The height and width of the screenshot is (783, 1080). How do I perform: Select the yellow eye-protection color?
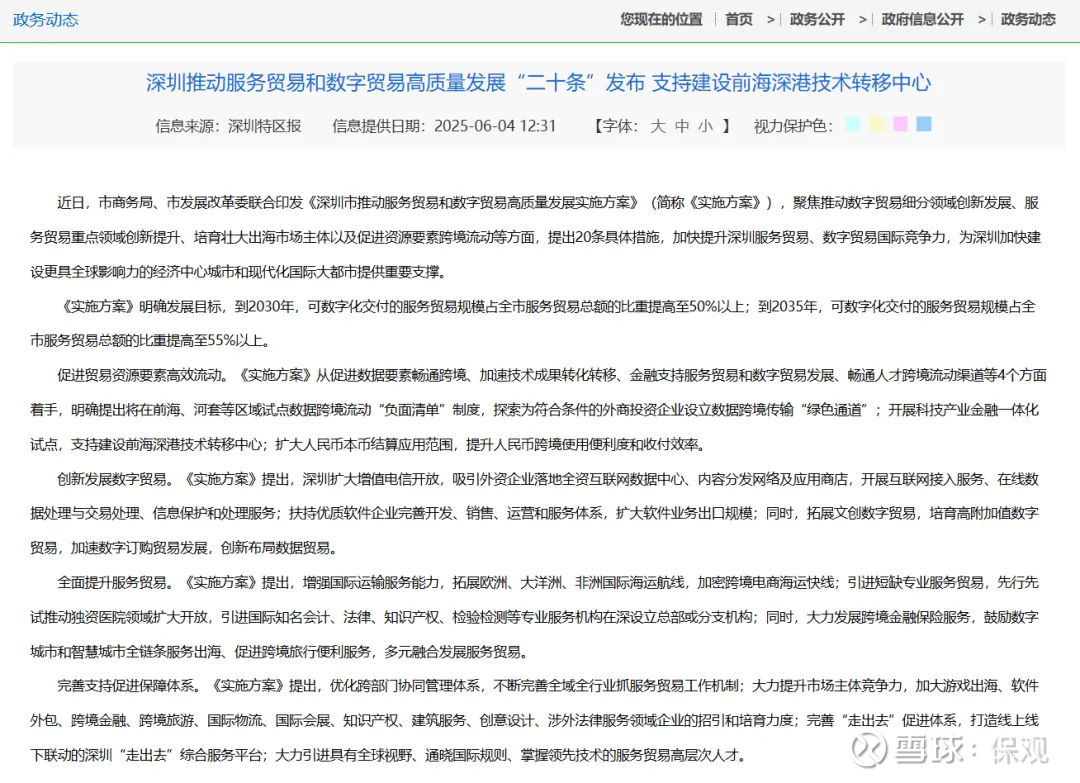[x=877, y=124]
